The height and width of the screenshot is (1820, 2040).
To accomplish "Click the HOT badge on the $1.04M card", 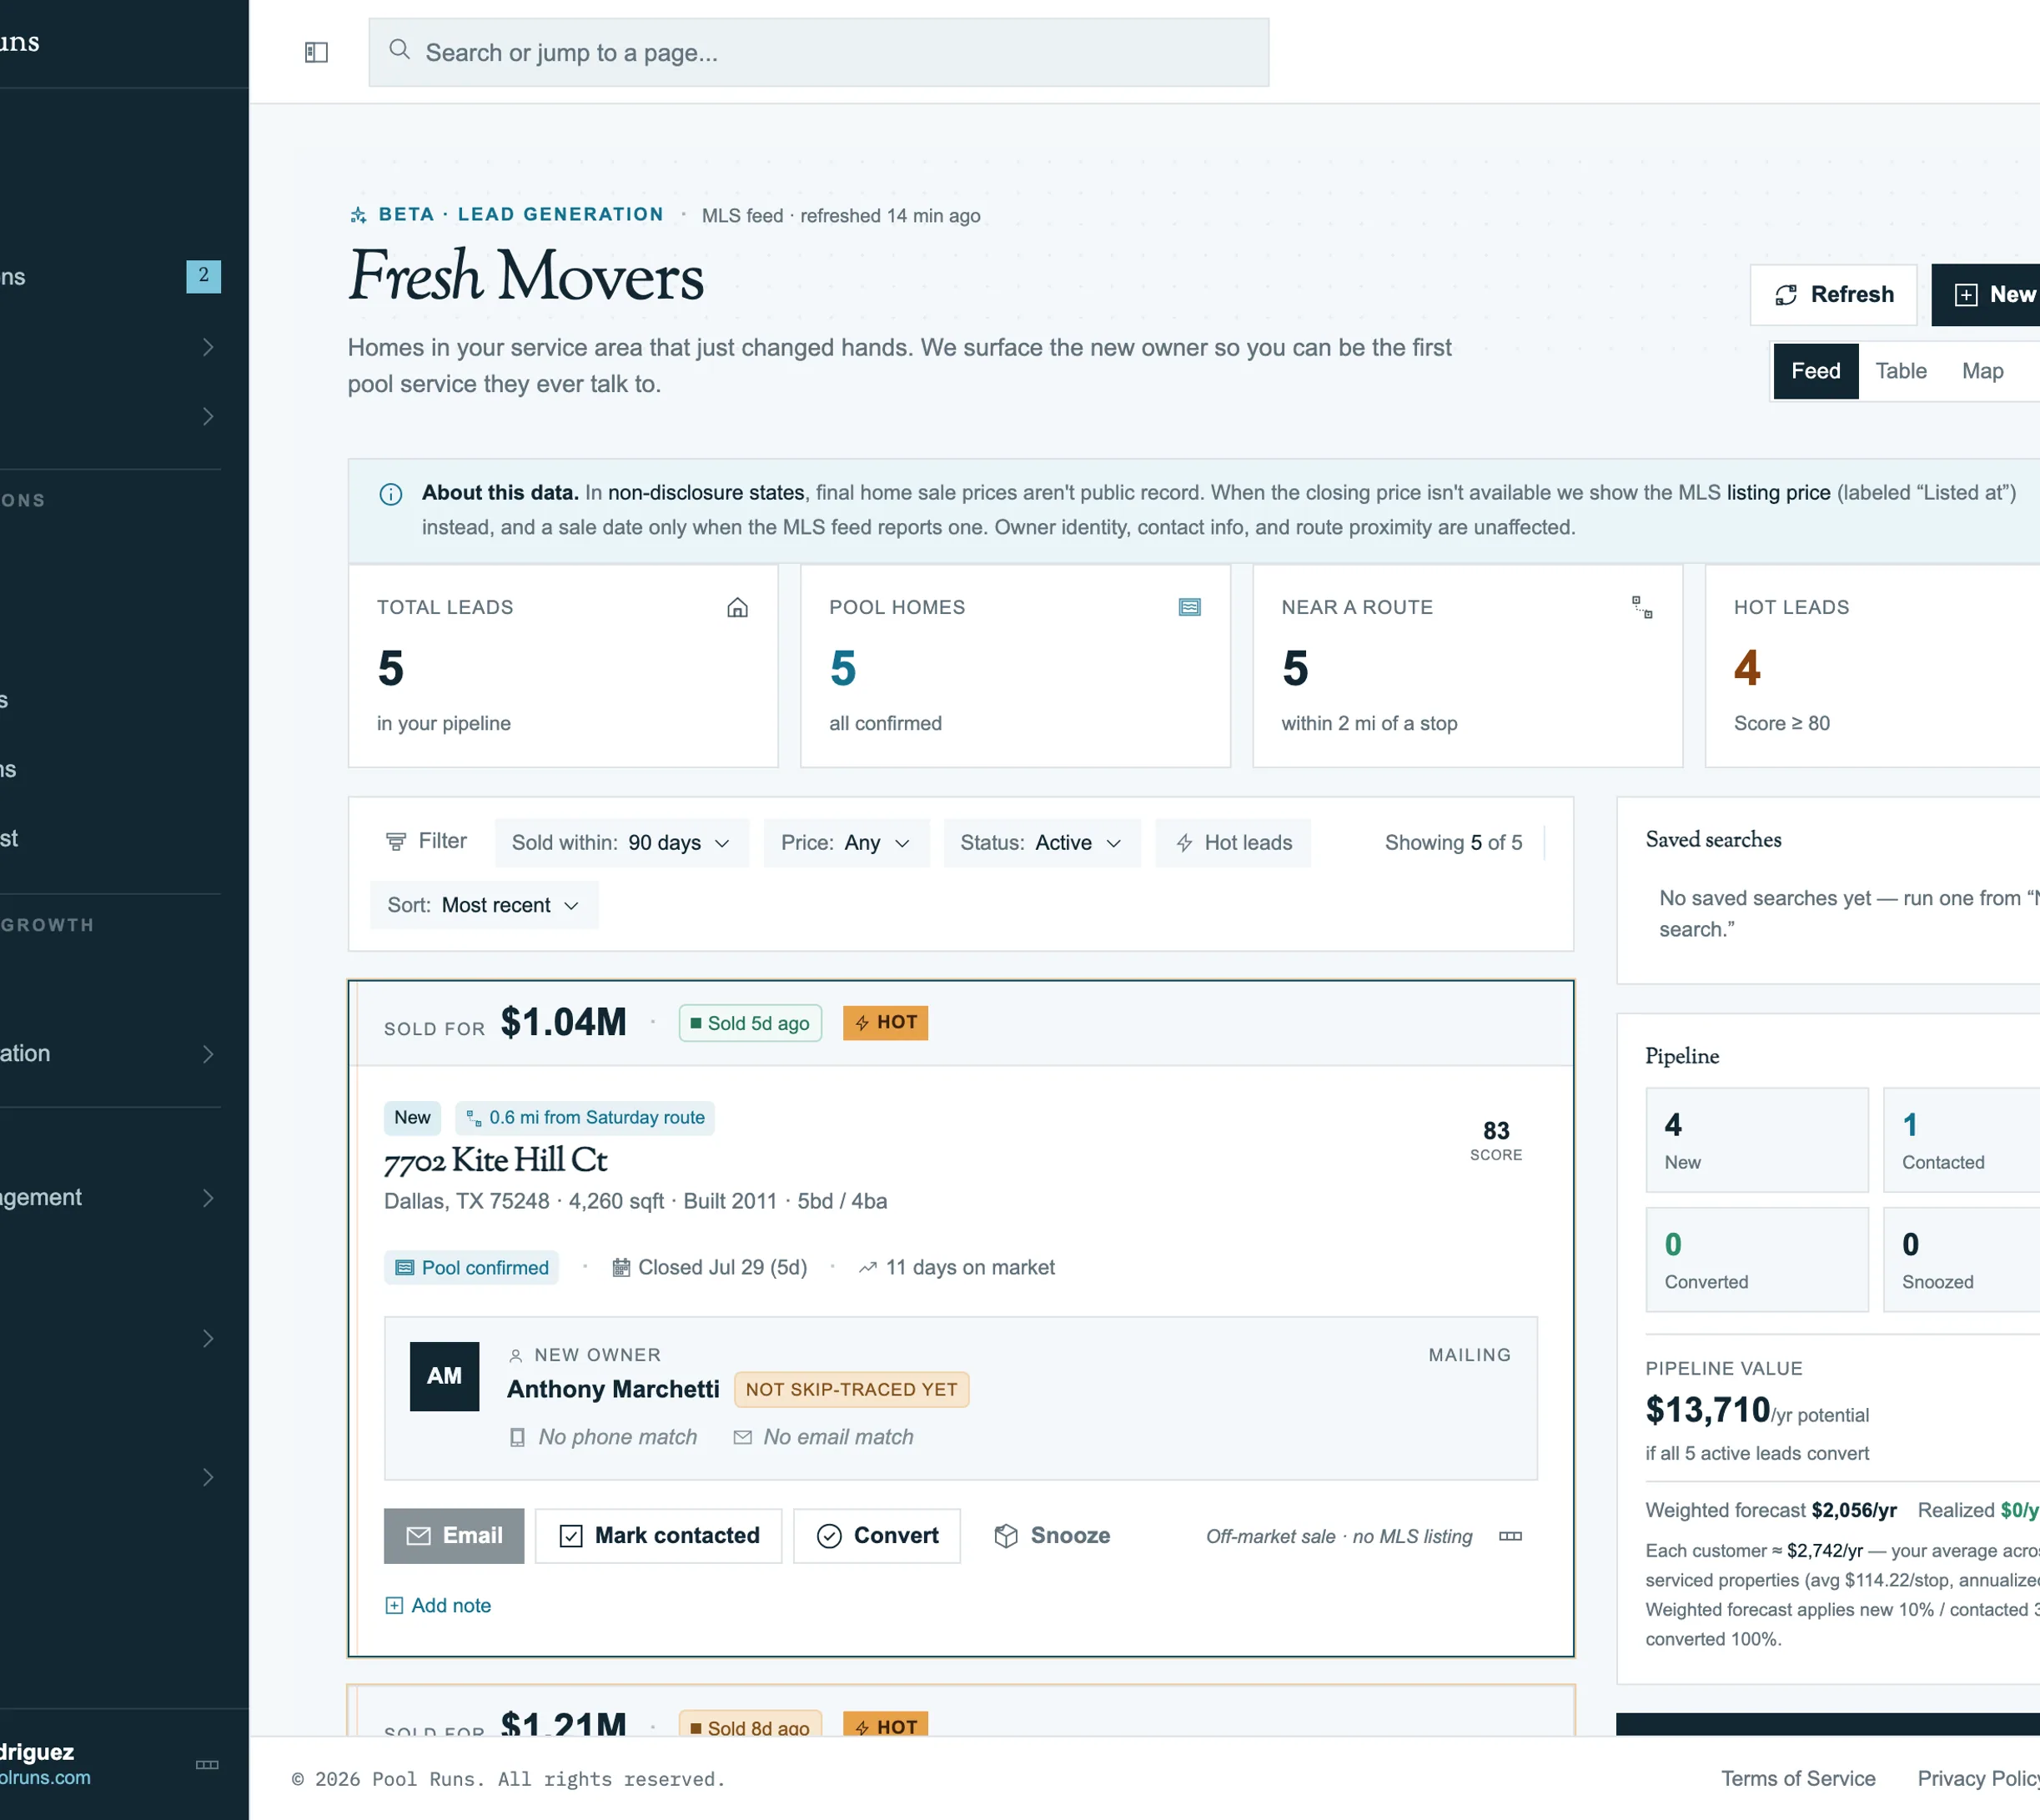I will point(886,1023).
